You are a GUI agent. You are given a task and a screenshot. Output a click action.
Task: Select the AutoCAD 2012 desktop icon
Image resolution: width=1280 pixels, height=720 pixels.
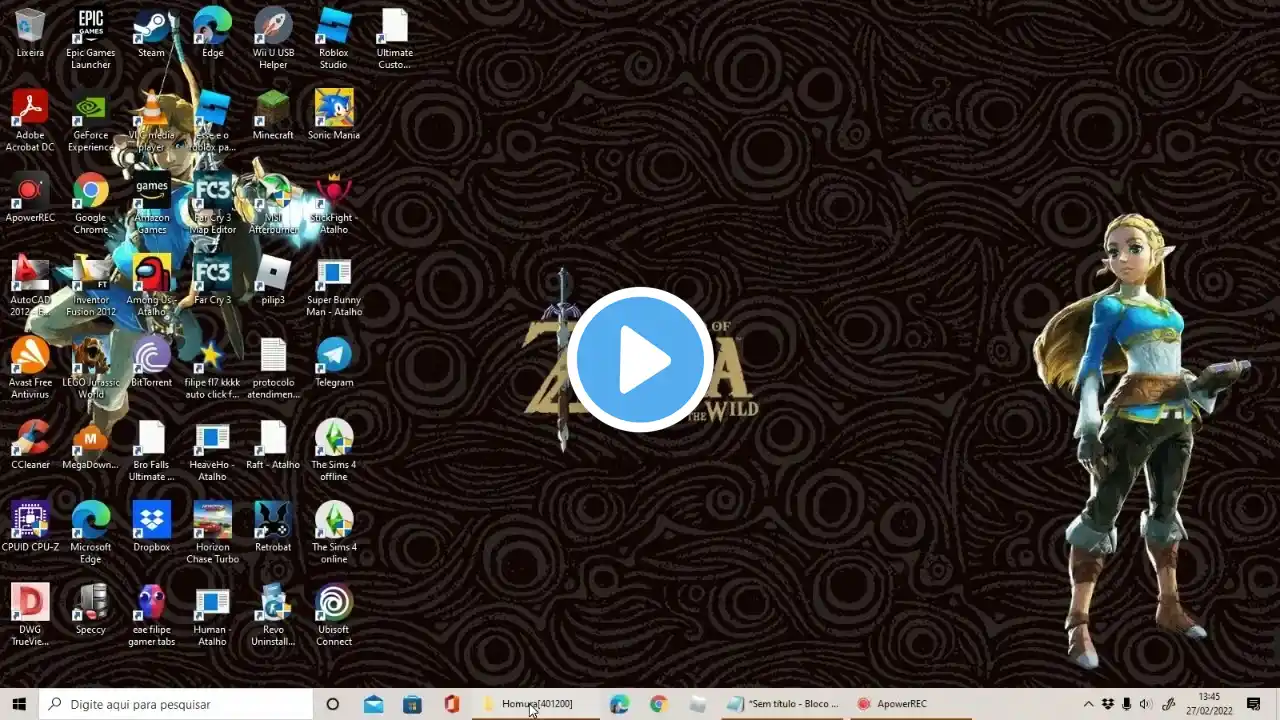pyautogui.click(x=30, y=286)
